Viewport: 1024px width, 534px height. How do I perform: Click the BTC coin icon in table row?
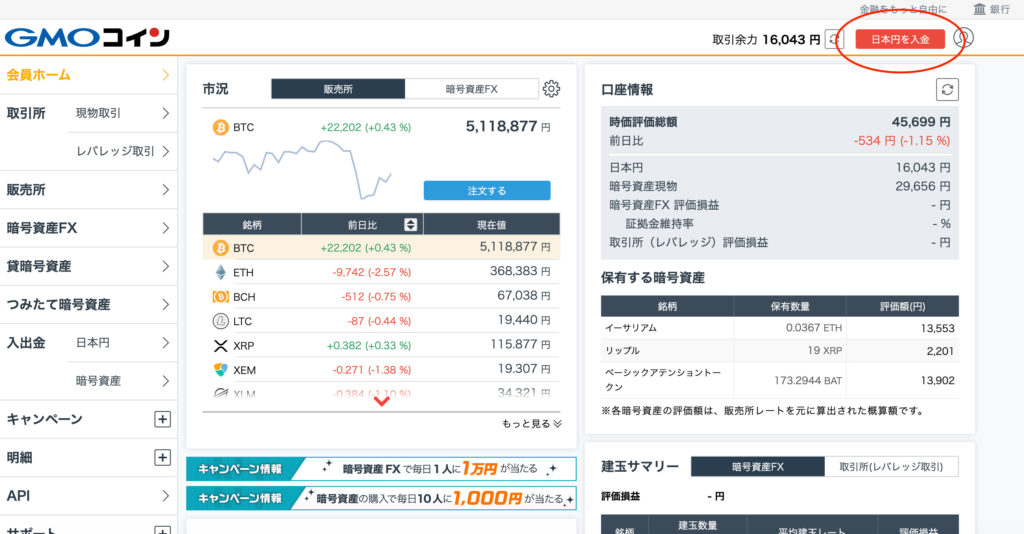pyautogui.click(x=221, y=248)
